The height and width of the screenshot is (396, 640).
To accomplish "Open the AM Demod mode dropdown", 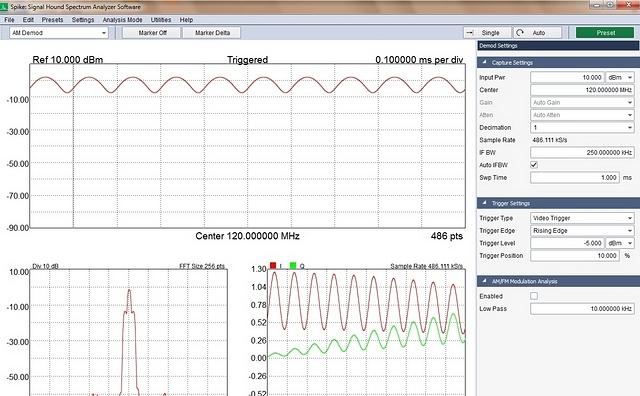I will 59,33.
